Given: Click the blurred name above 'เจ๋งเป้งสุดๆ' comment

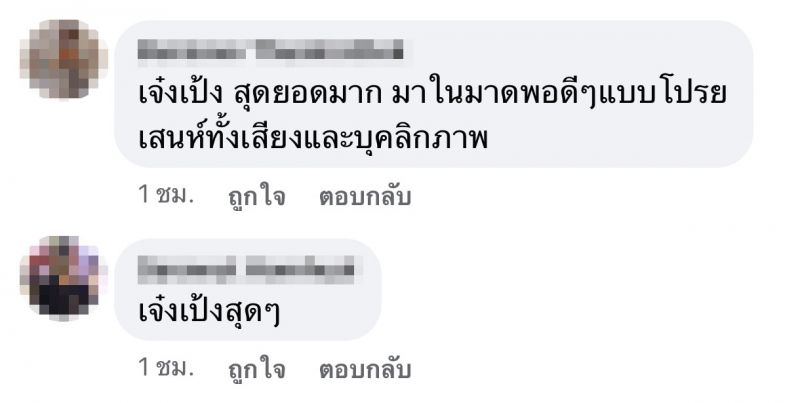Looking at the screenshot, I should [246, 269].
